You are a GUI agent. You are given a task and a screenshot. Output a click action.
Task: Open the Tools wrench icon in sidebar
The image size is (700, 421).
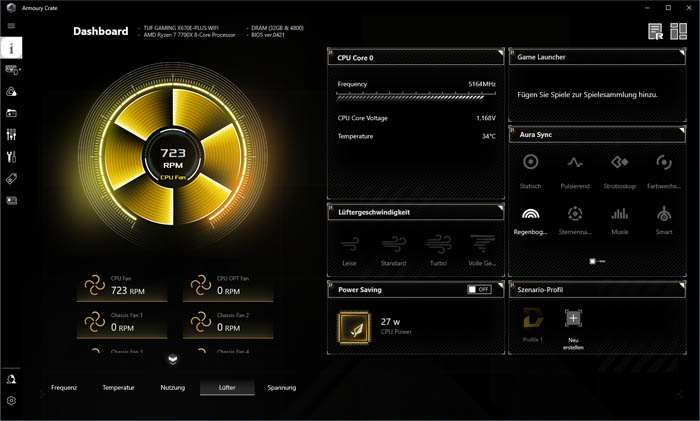(x=11, y=157)
